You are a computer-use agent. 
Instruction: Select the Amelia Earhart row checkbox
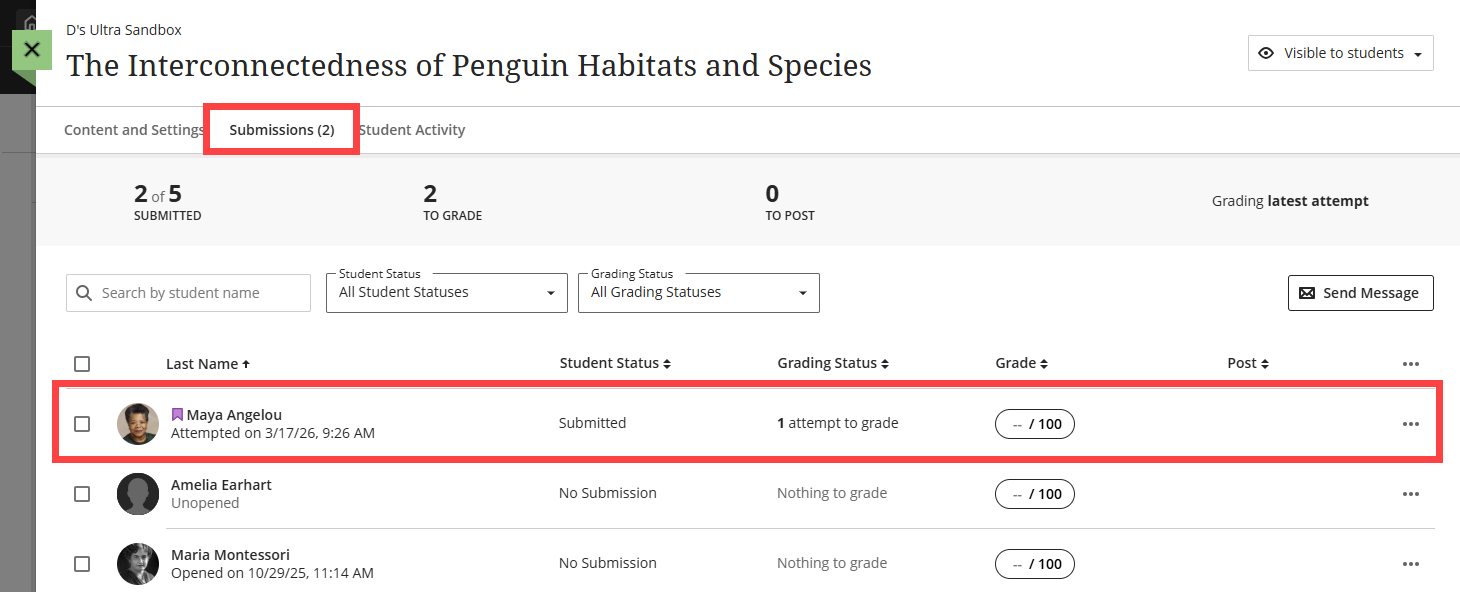pos(82,494)
